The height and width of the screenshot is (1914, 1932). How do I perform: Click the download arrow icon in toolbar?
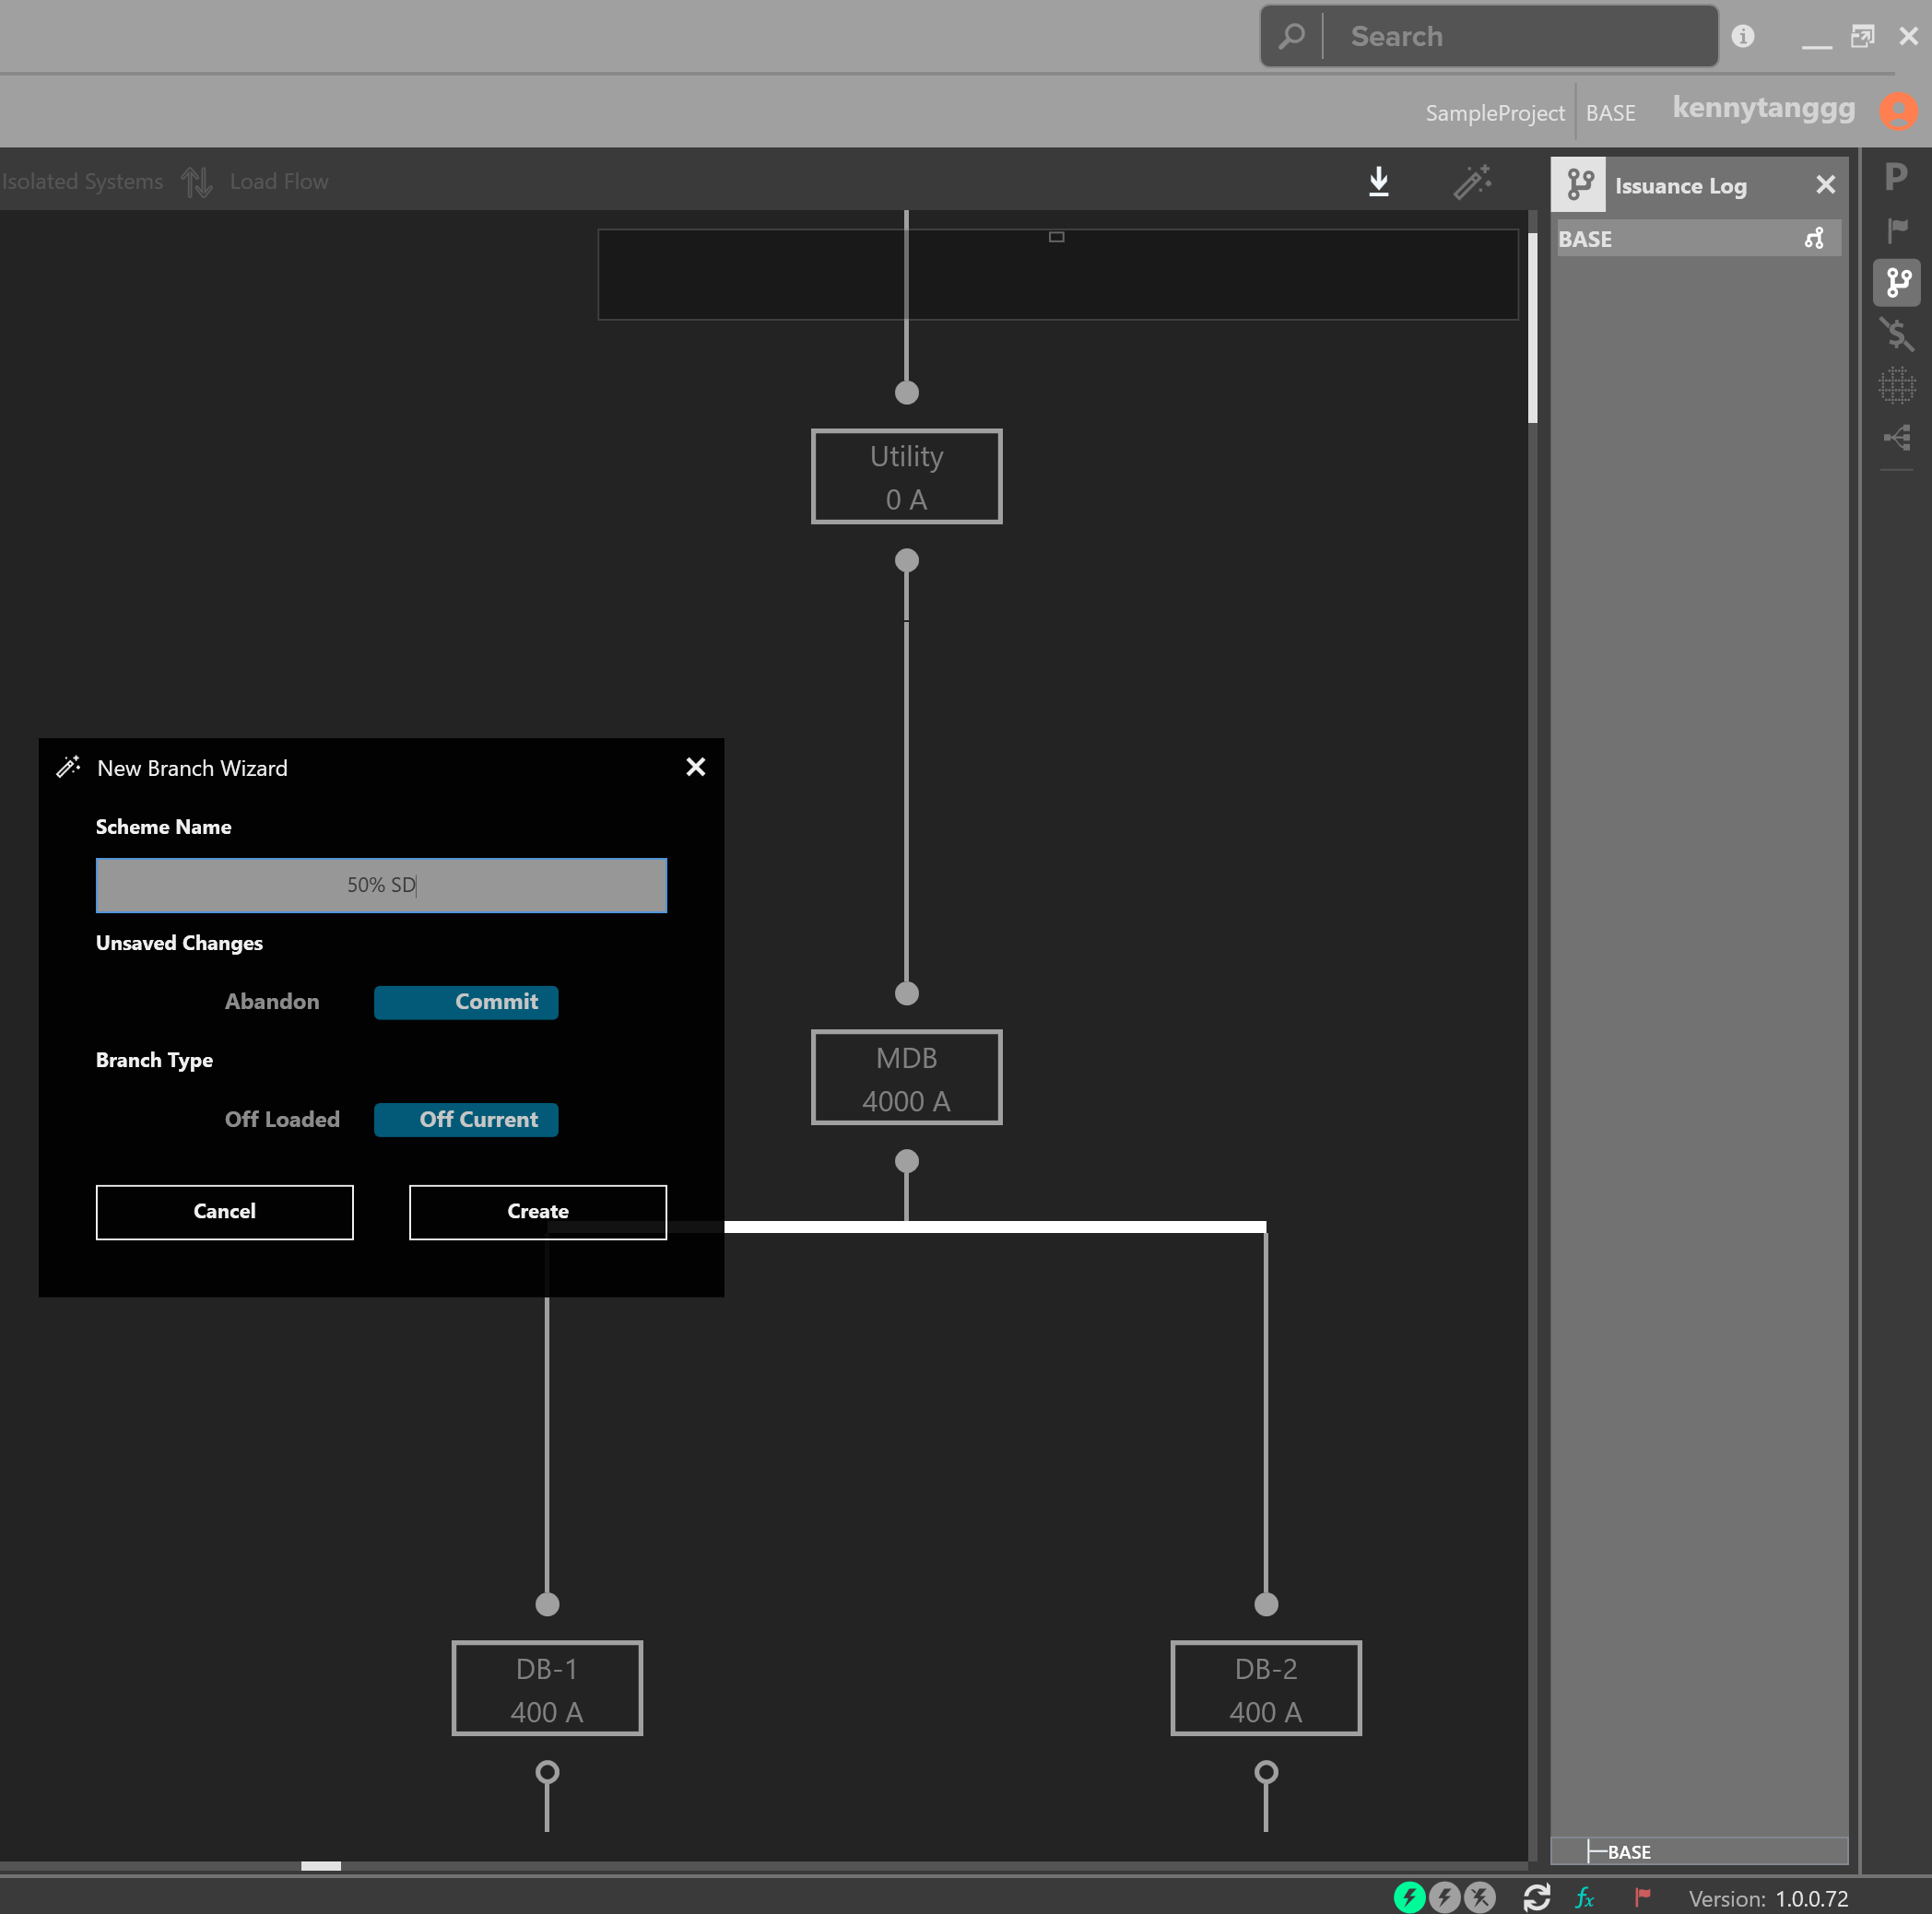(x=1379, y=182)
